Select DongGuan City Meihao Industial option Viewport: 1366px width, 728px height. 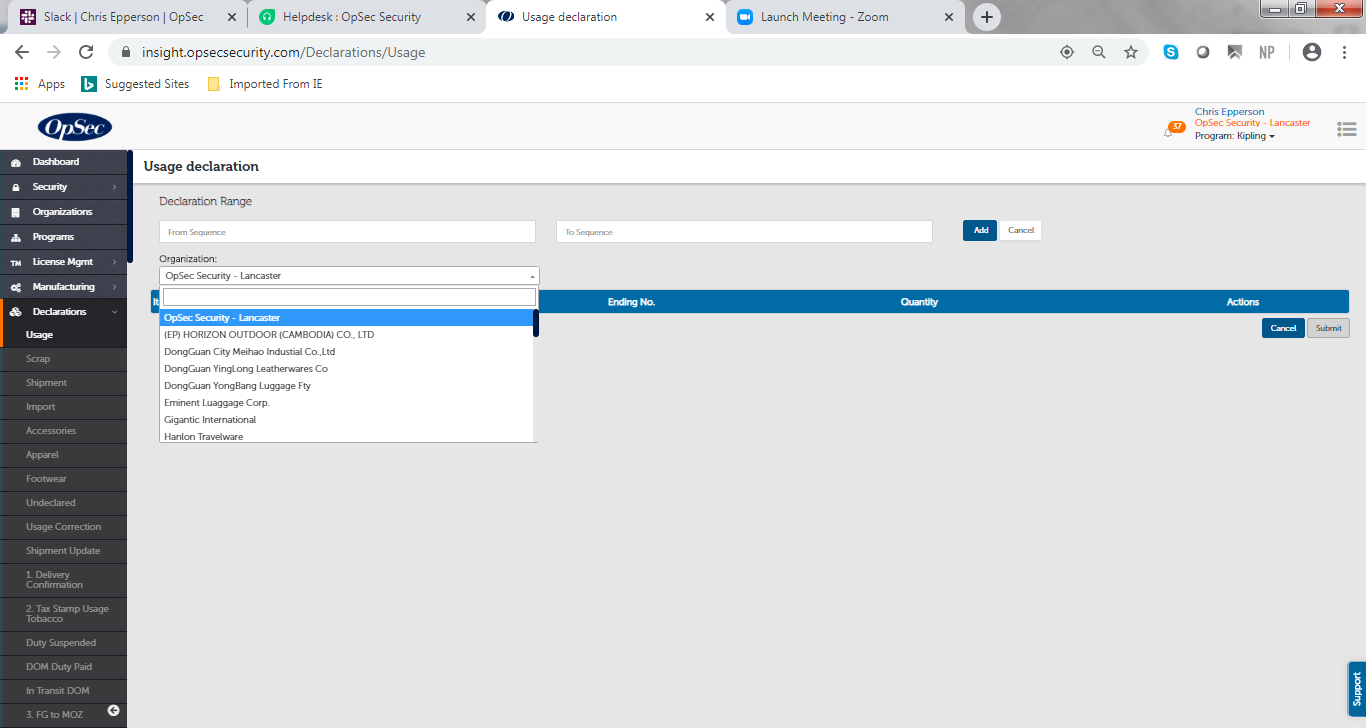(x=346, y=352)
